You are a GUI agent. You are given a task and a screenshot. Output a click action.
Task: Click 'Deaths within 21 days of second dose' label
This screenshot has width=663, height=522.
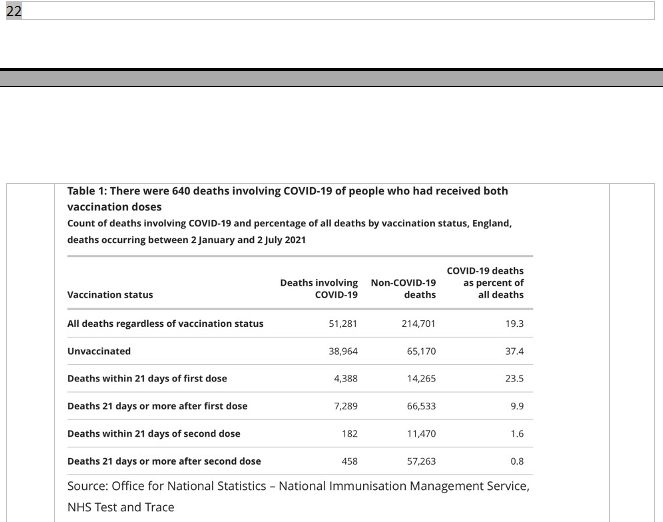pos(153,433)
